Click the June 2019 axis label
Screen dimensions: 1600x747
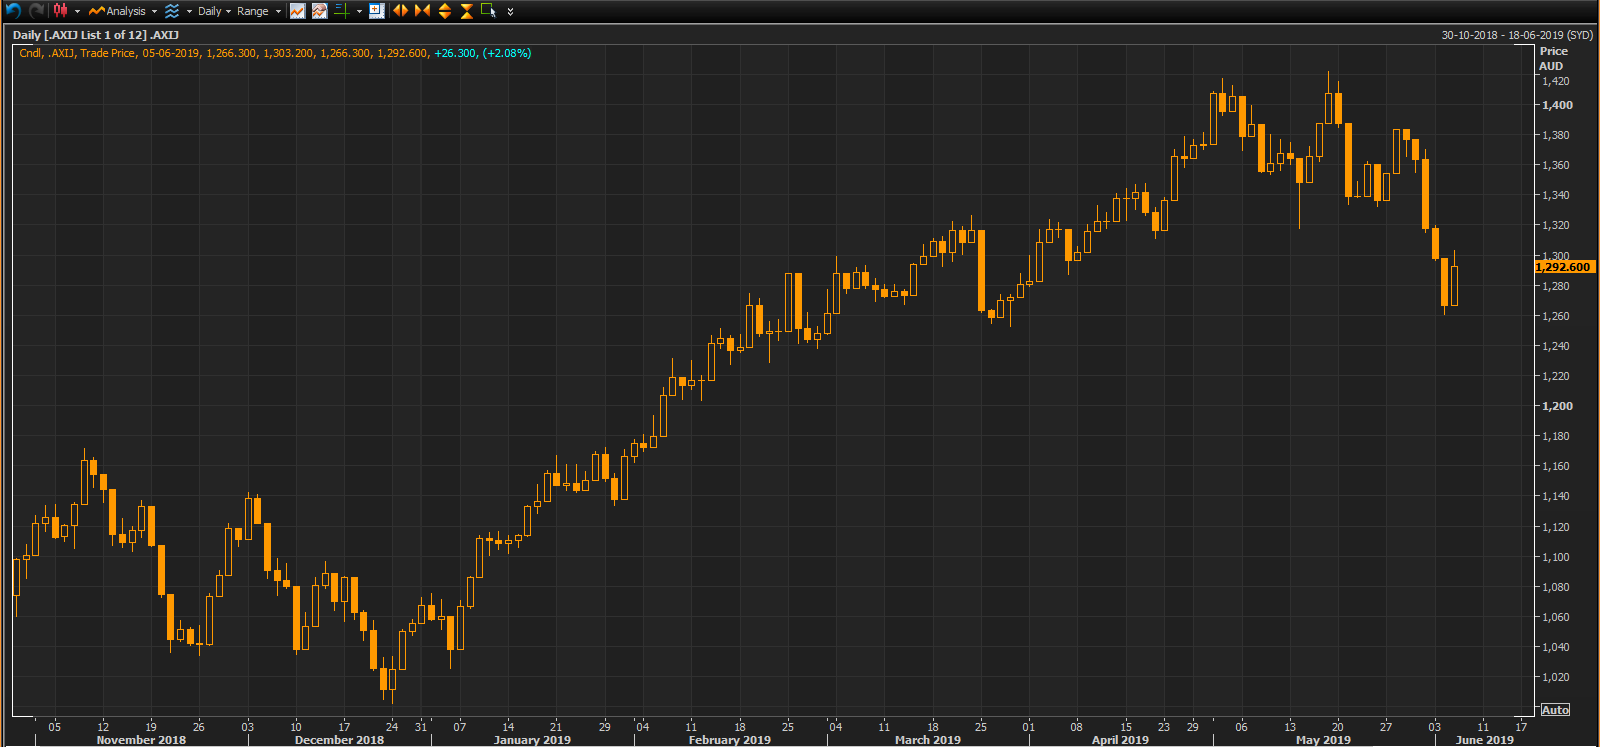(x=1485, y=740)
